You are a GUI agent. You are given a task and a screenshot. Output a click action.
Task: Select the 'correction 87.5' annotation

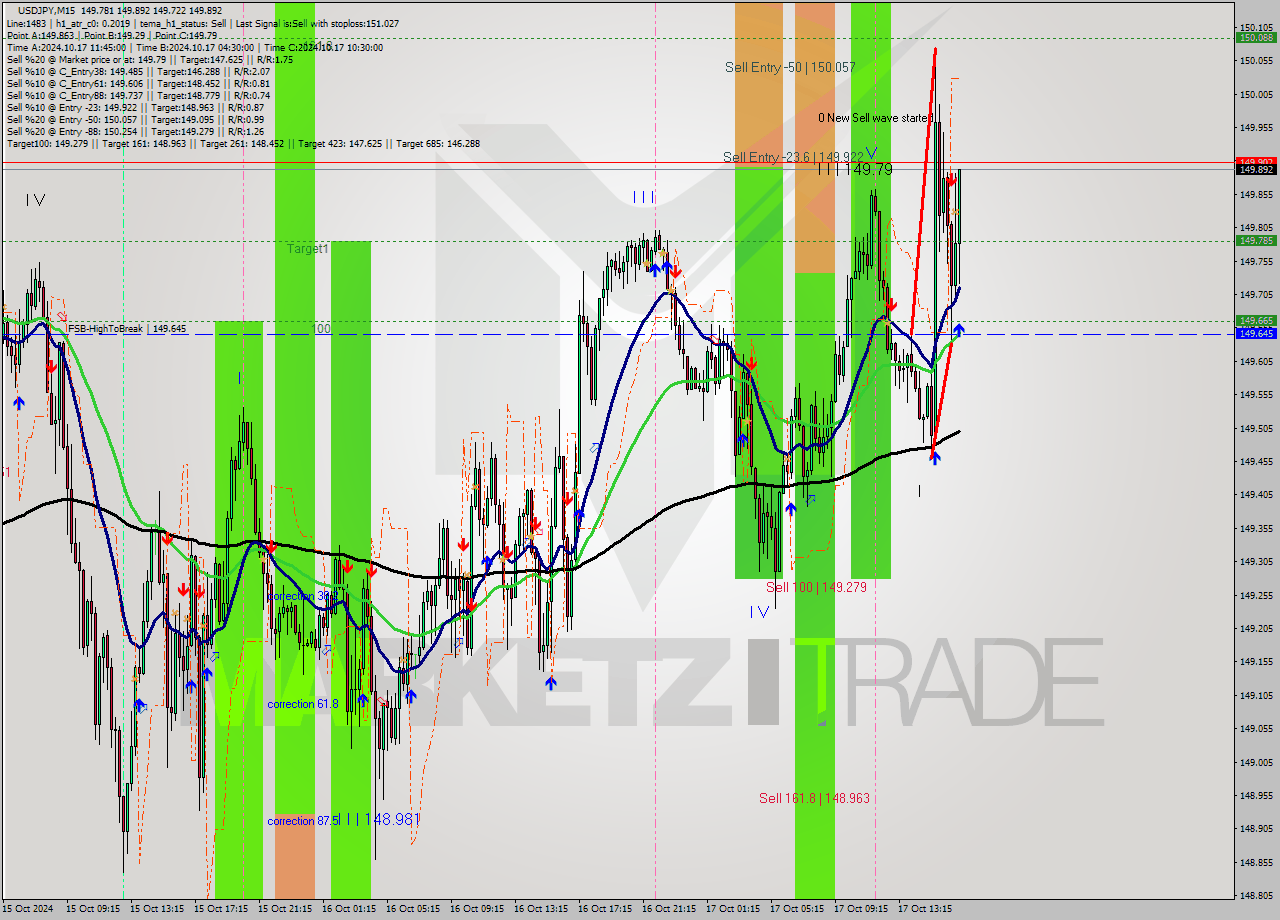pos(303,821)
